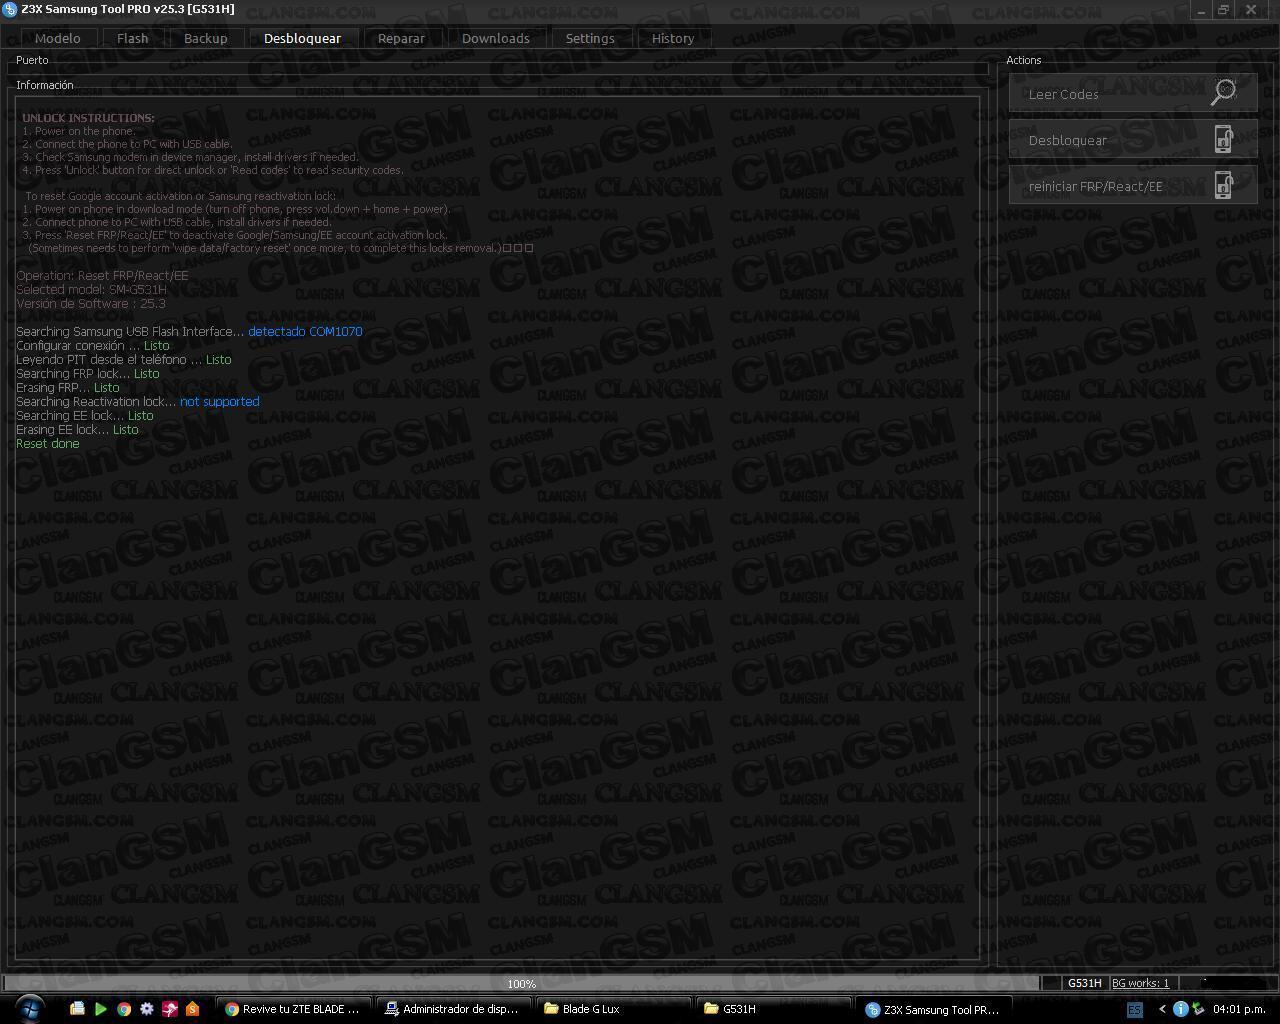1280x1024 pixels.
Task: Go to the Settings tab
Action: [x=590, y=38]
